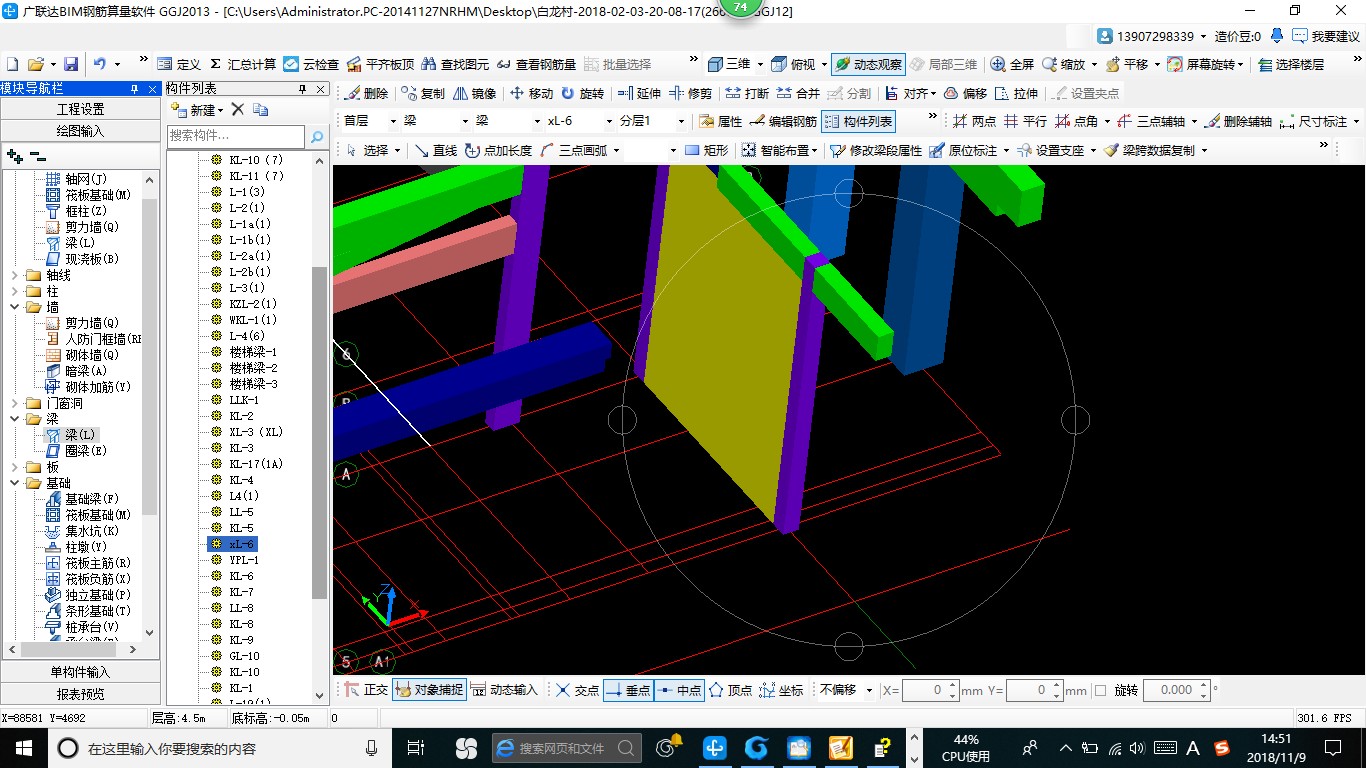Viewport: 1366px width, 768px height.
Task: Select the 合并 merge tool
Action: coord(798,93)
